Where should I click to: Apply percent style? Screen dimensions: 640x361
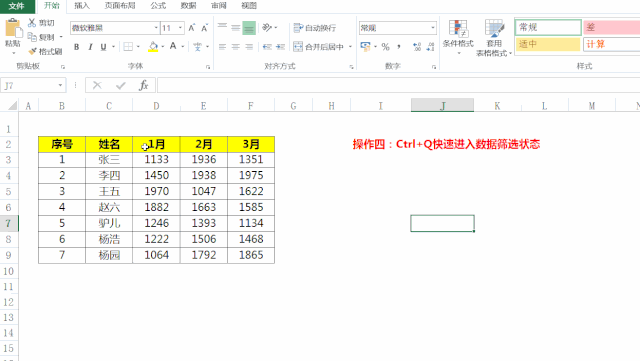385,47
